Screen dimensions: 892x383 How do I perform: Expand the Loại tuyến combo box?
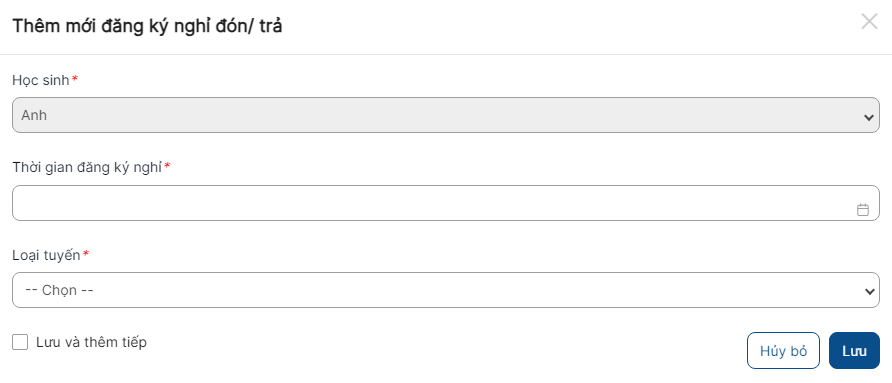[445, 290]
